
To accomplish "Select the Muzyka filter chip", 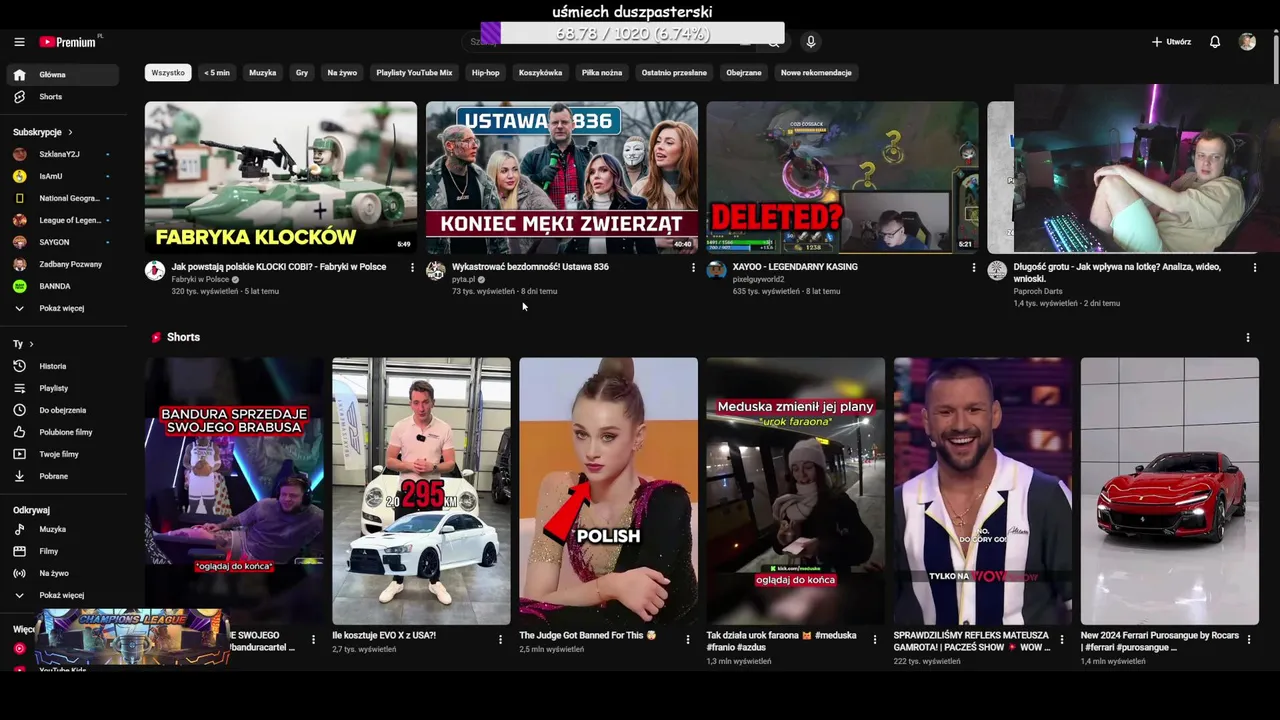I will point(263,73).
